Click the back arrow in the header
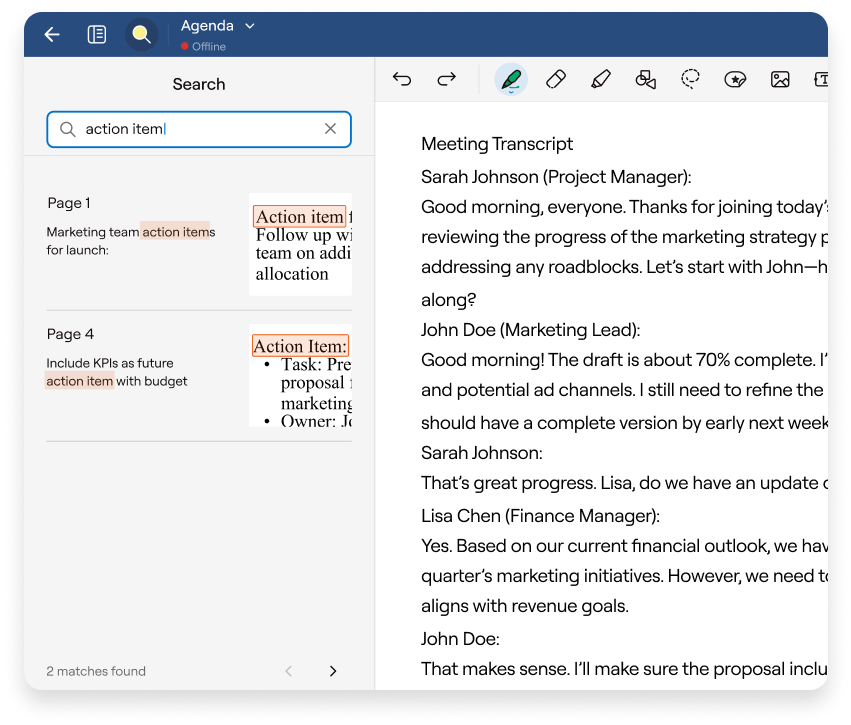Image resolution: width=851 pixels, height=725 pixels. tap(52, 35)
